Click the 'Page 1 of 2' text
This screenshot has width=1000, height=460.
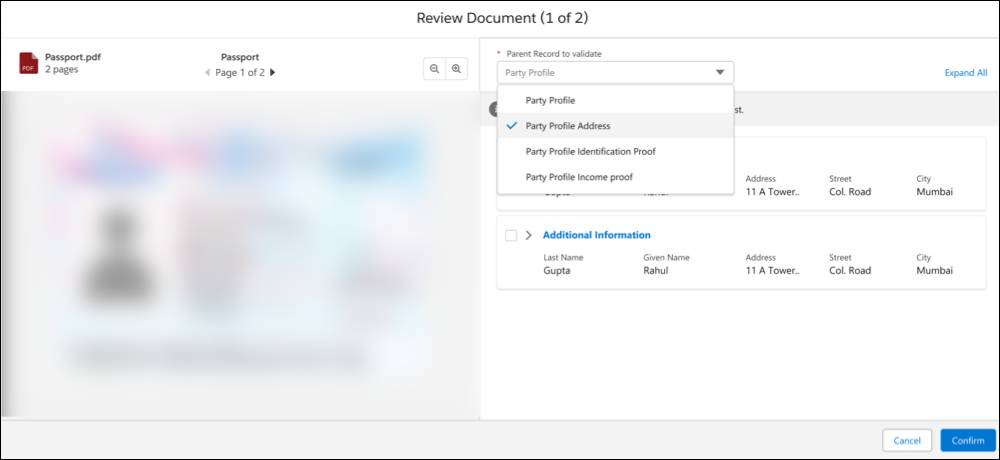[x=240, y=73]
